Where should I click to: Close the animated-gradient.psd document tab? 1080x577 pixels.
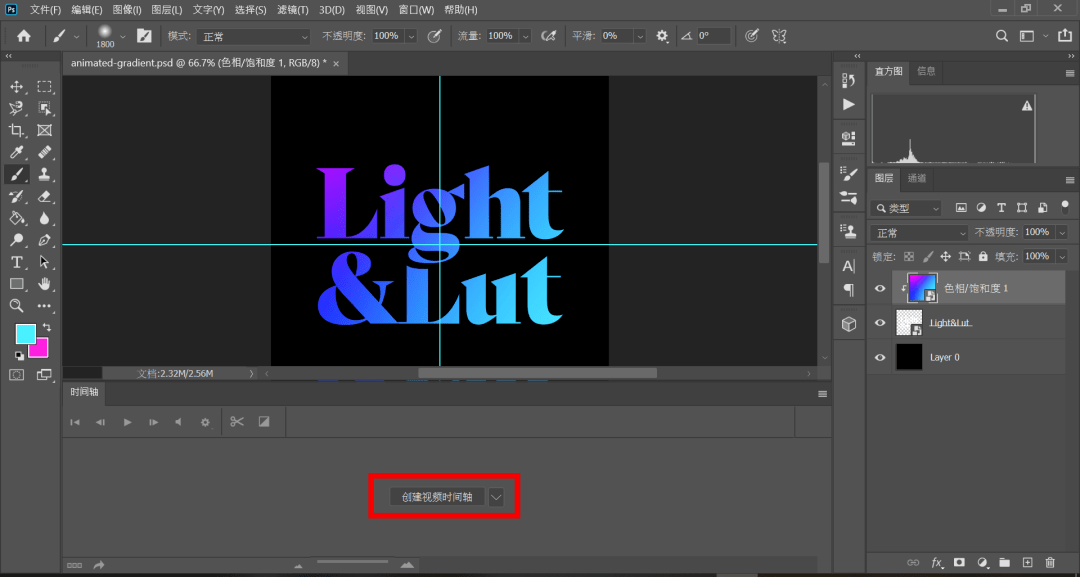(x=336, y=63)
